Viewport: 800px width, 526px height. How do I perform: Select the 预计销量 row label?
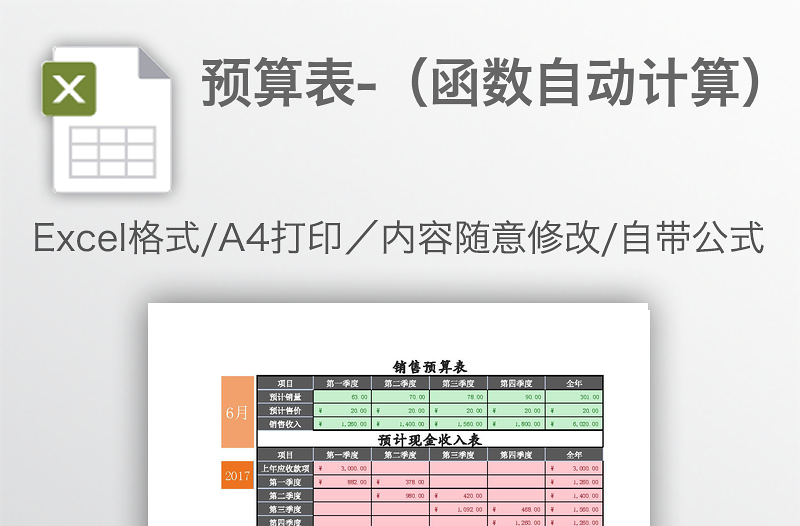(285, 397)
